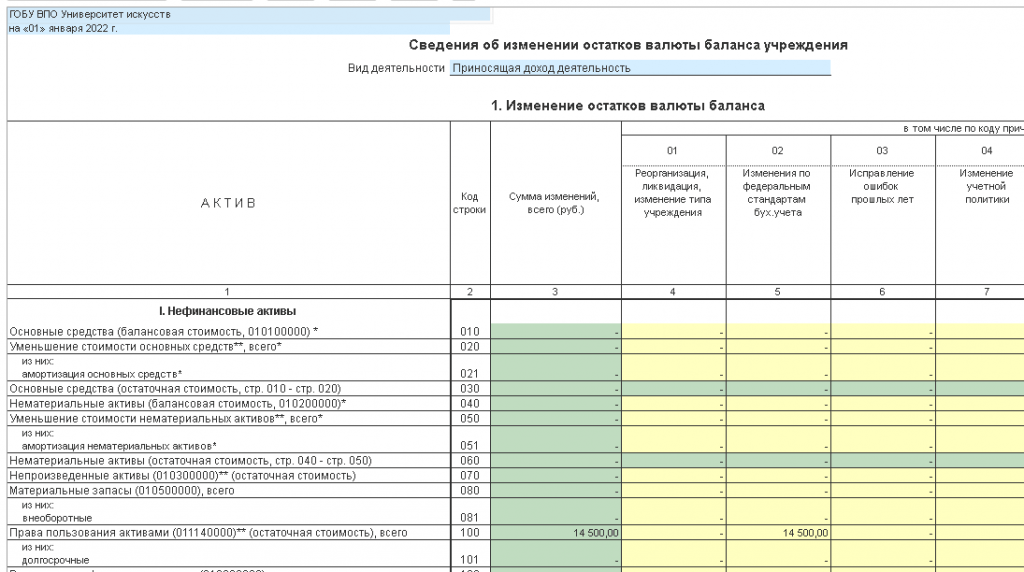Image resolution: width=1024 pixels, height=572 pixels.
Task: Click 'Исправление ошибок прошлых лет' column header
Action: click(x=883, y=186)
